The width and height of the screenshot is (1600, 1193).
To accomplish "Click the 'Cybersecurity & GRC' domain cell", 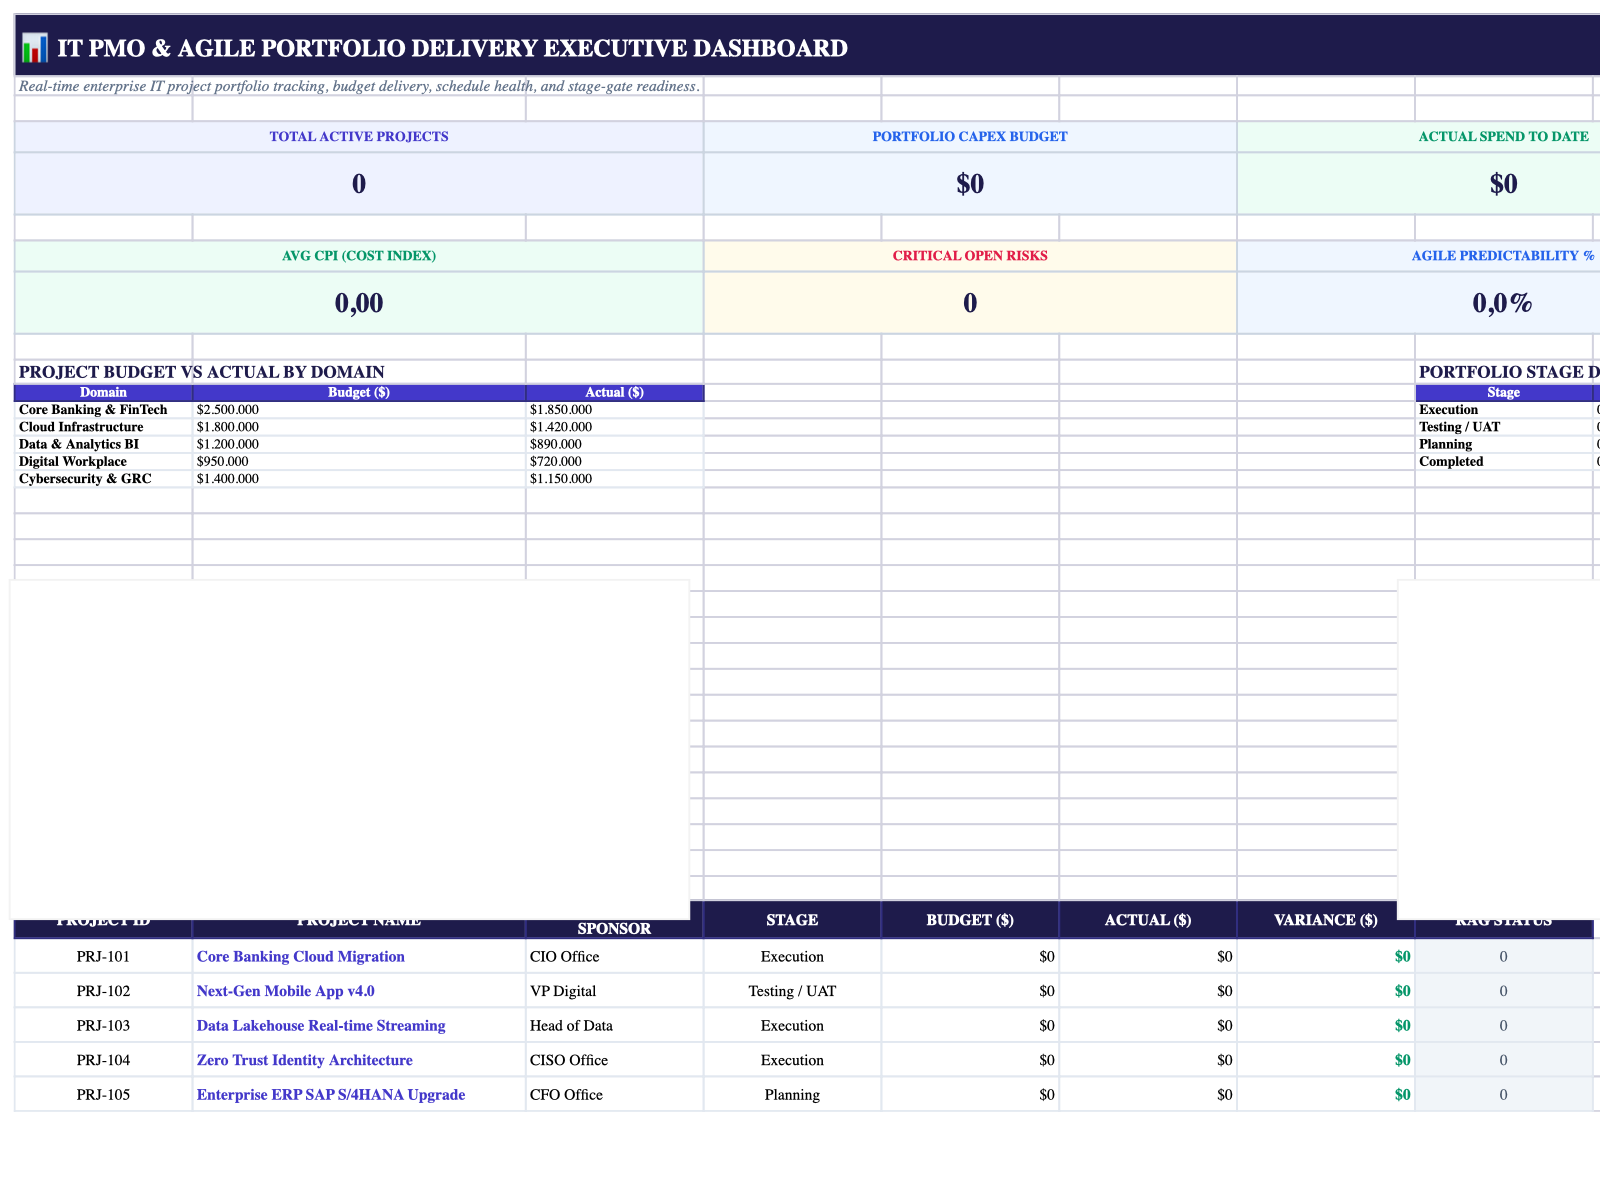I will [103, 479].
